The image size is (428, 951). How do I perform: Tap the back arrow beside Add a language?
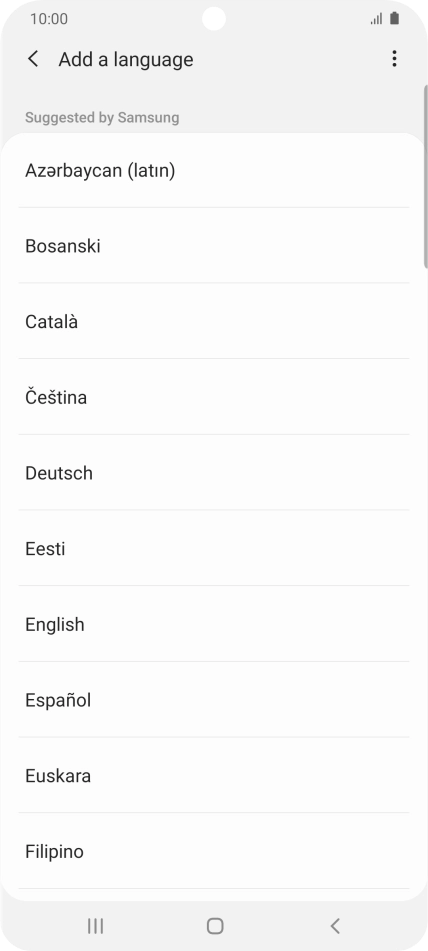pos(33,59)
